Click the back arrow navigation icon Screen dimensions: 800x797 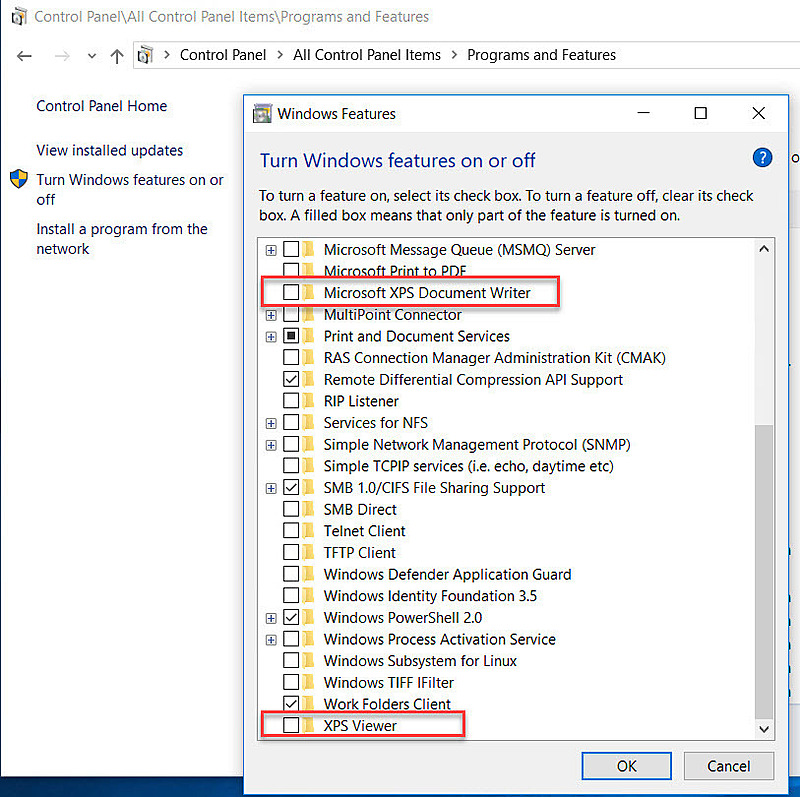24,56
